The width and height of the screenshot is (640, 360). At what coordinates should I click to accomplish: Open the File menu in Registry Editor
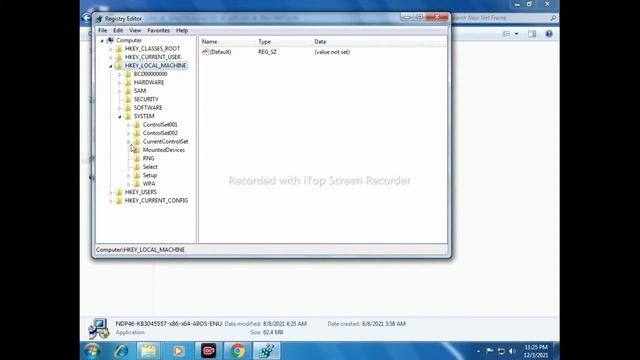tap(102, 31)
